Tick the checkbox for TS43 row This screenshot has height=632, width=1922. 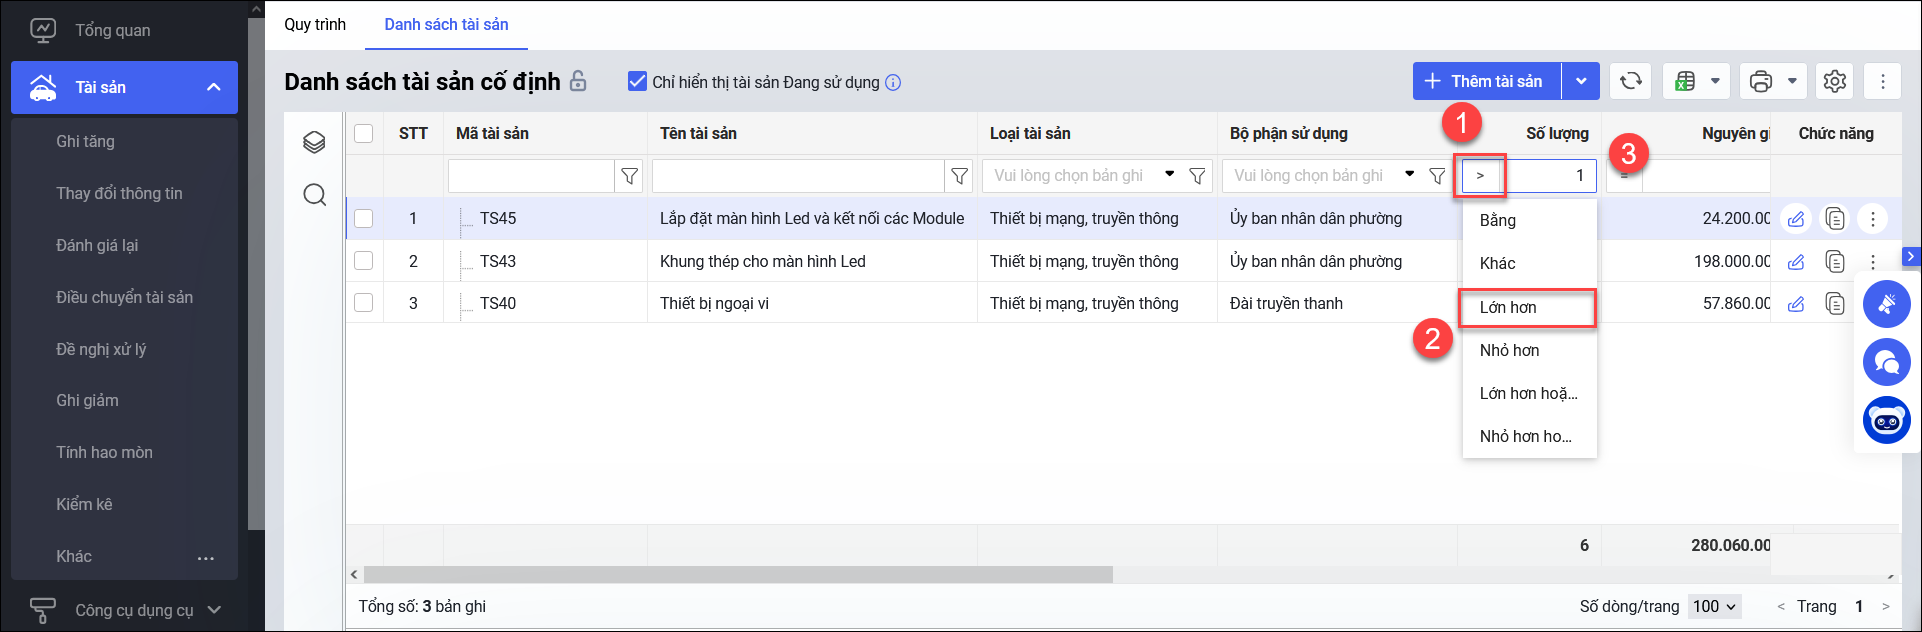click(364, 261)
